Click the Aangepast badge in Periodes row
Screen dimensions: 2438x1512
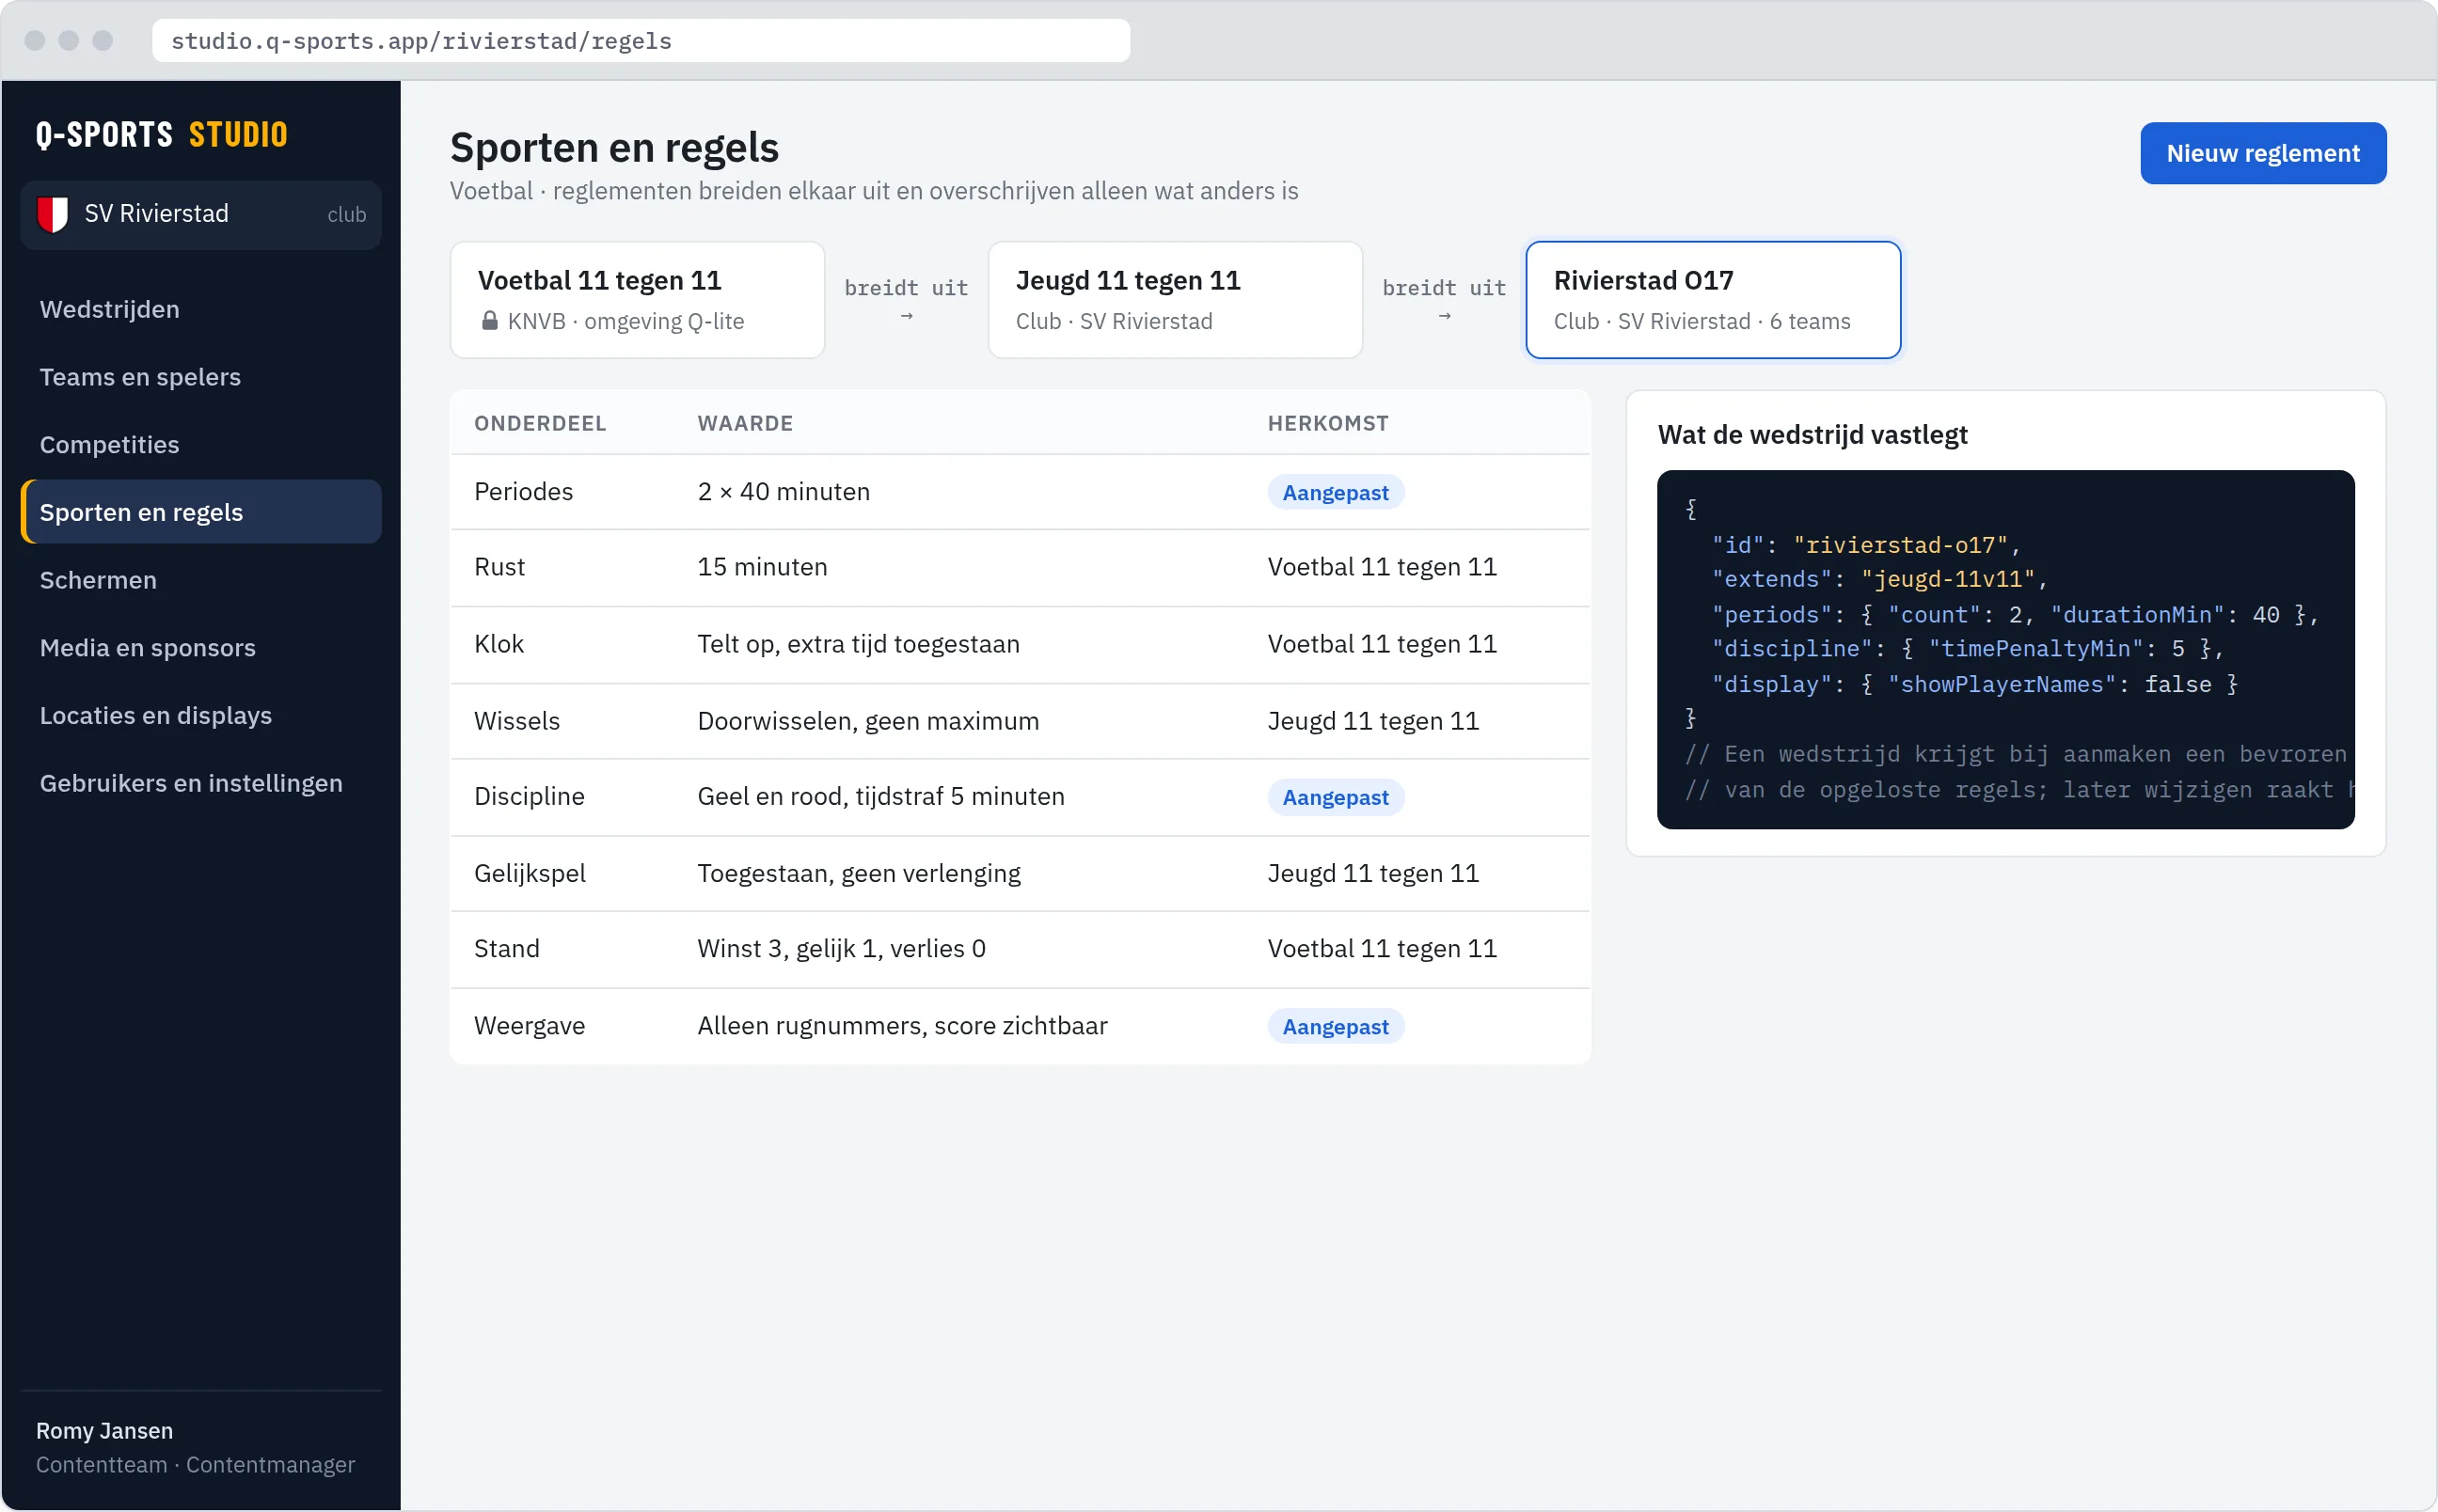click(x=1335, y=493)
